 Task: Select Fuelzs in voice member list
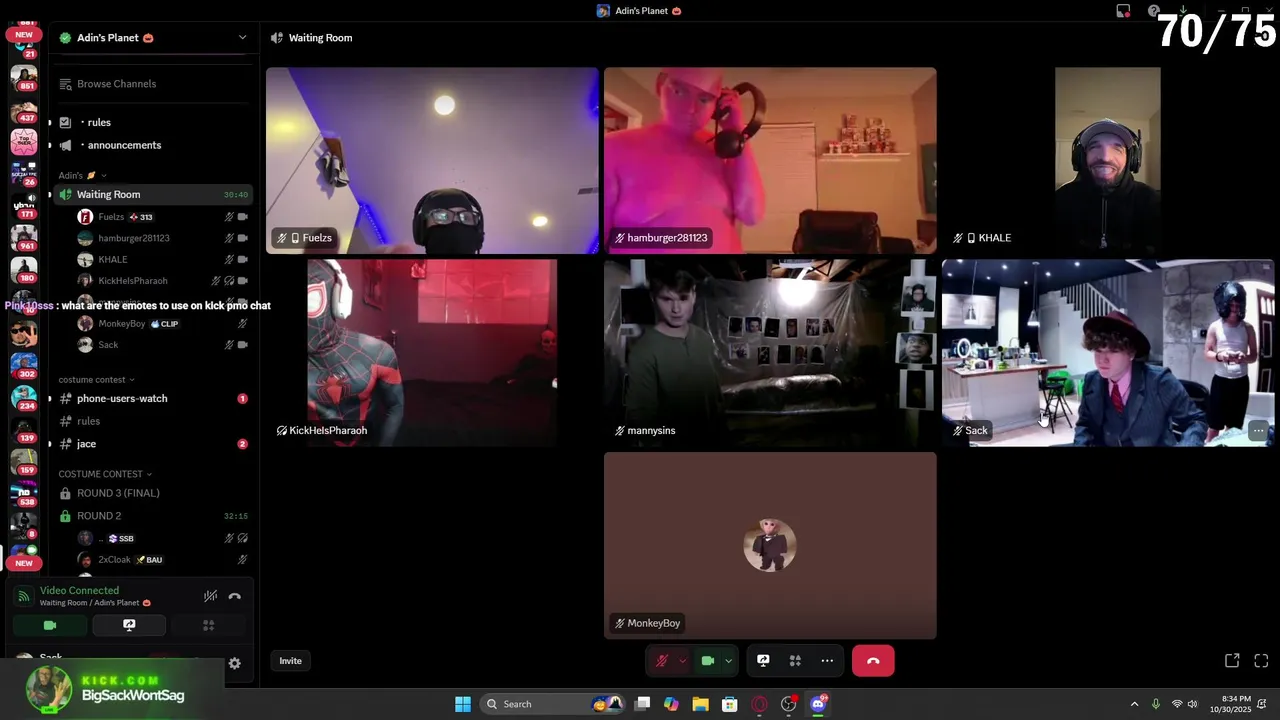click(x=162, y=217)
